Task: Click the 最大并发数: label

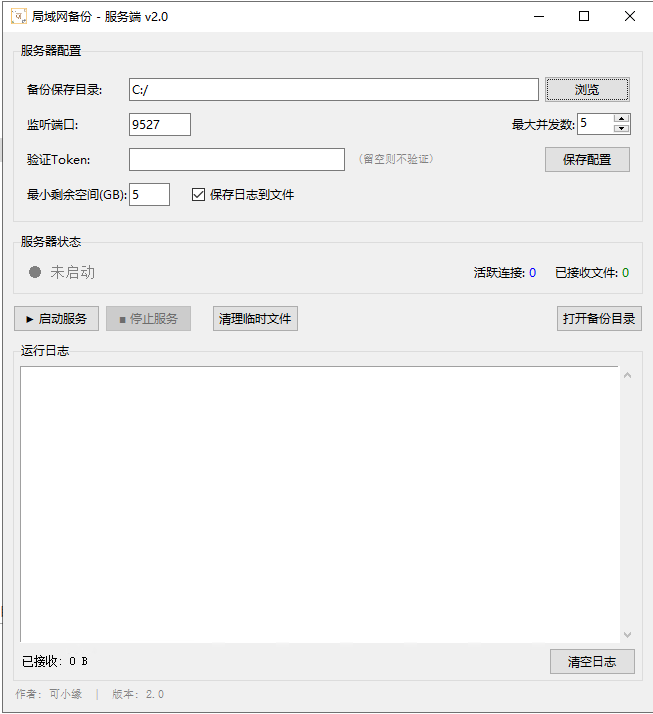Action: 543,124
